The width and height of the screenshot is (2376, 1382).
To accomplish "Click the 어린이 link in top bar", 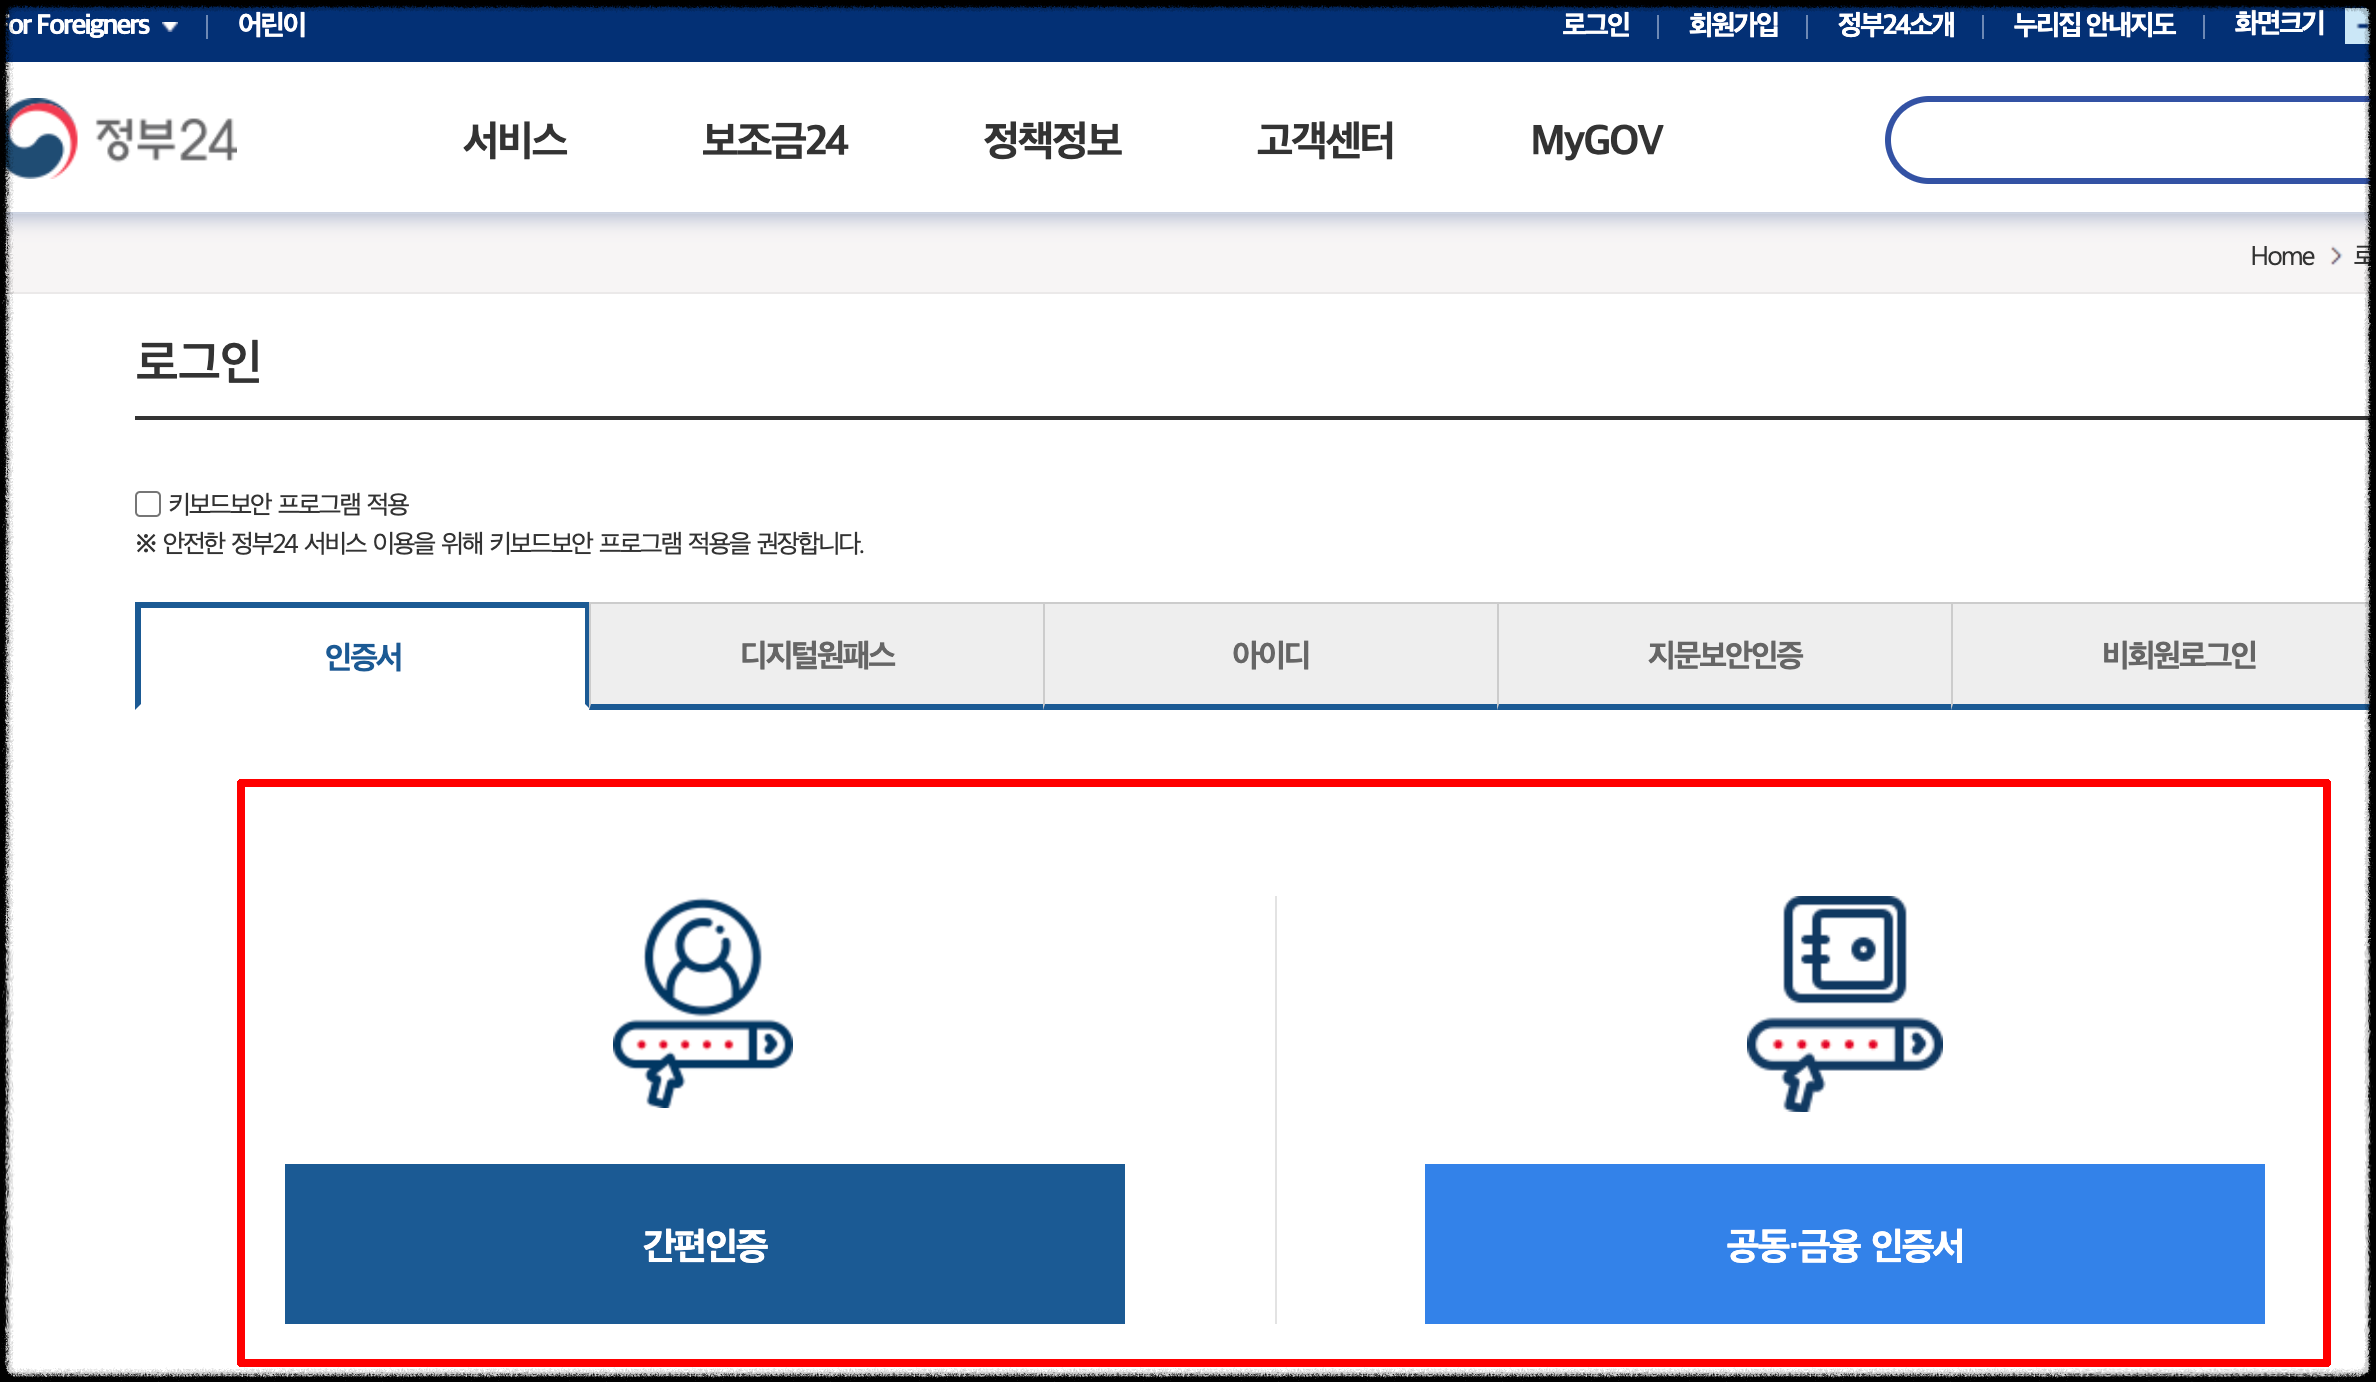I will [272, 24].
